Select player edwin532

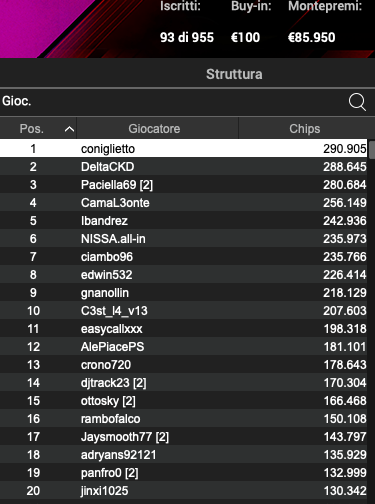pyautogui.click(x=106, y=275)
